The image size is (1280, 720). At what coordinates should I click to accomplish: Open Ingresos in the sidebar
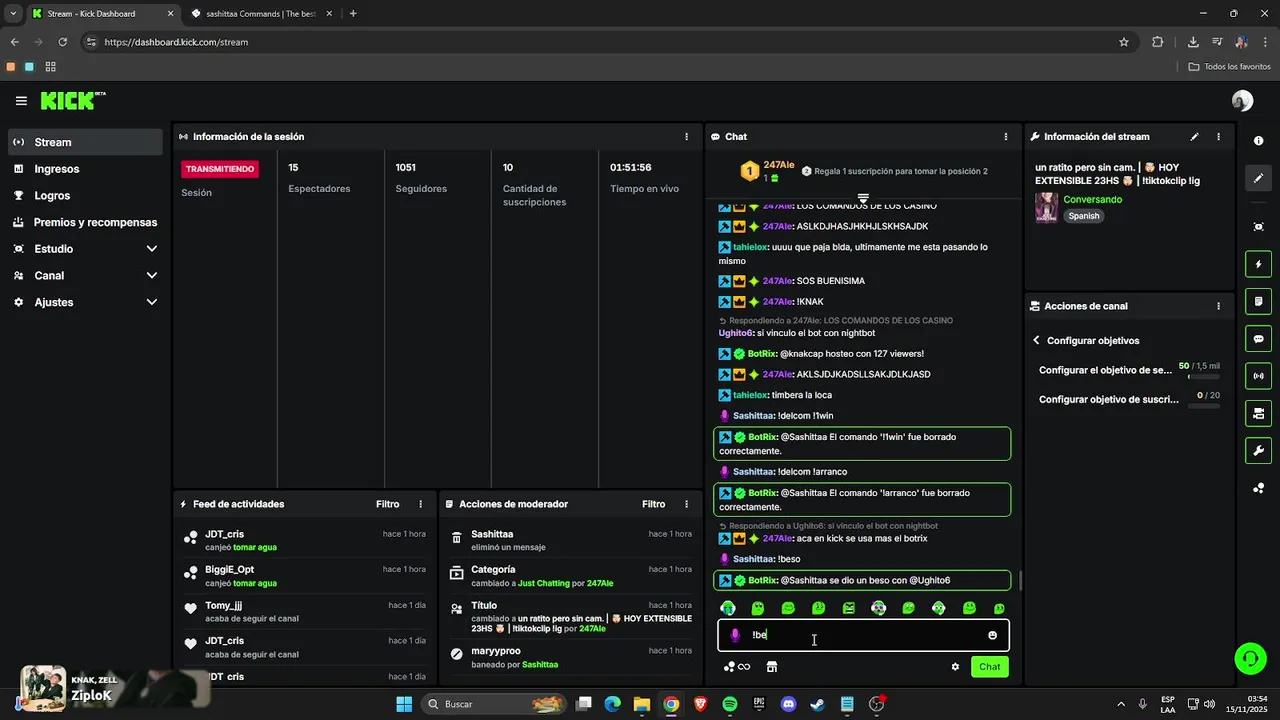(86, 169)
